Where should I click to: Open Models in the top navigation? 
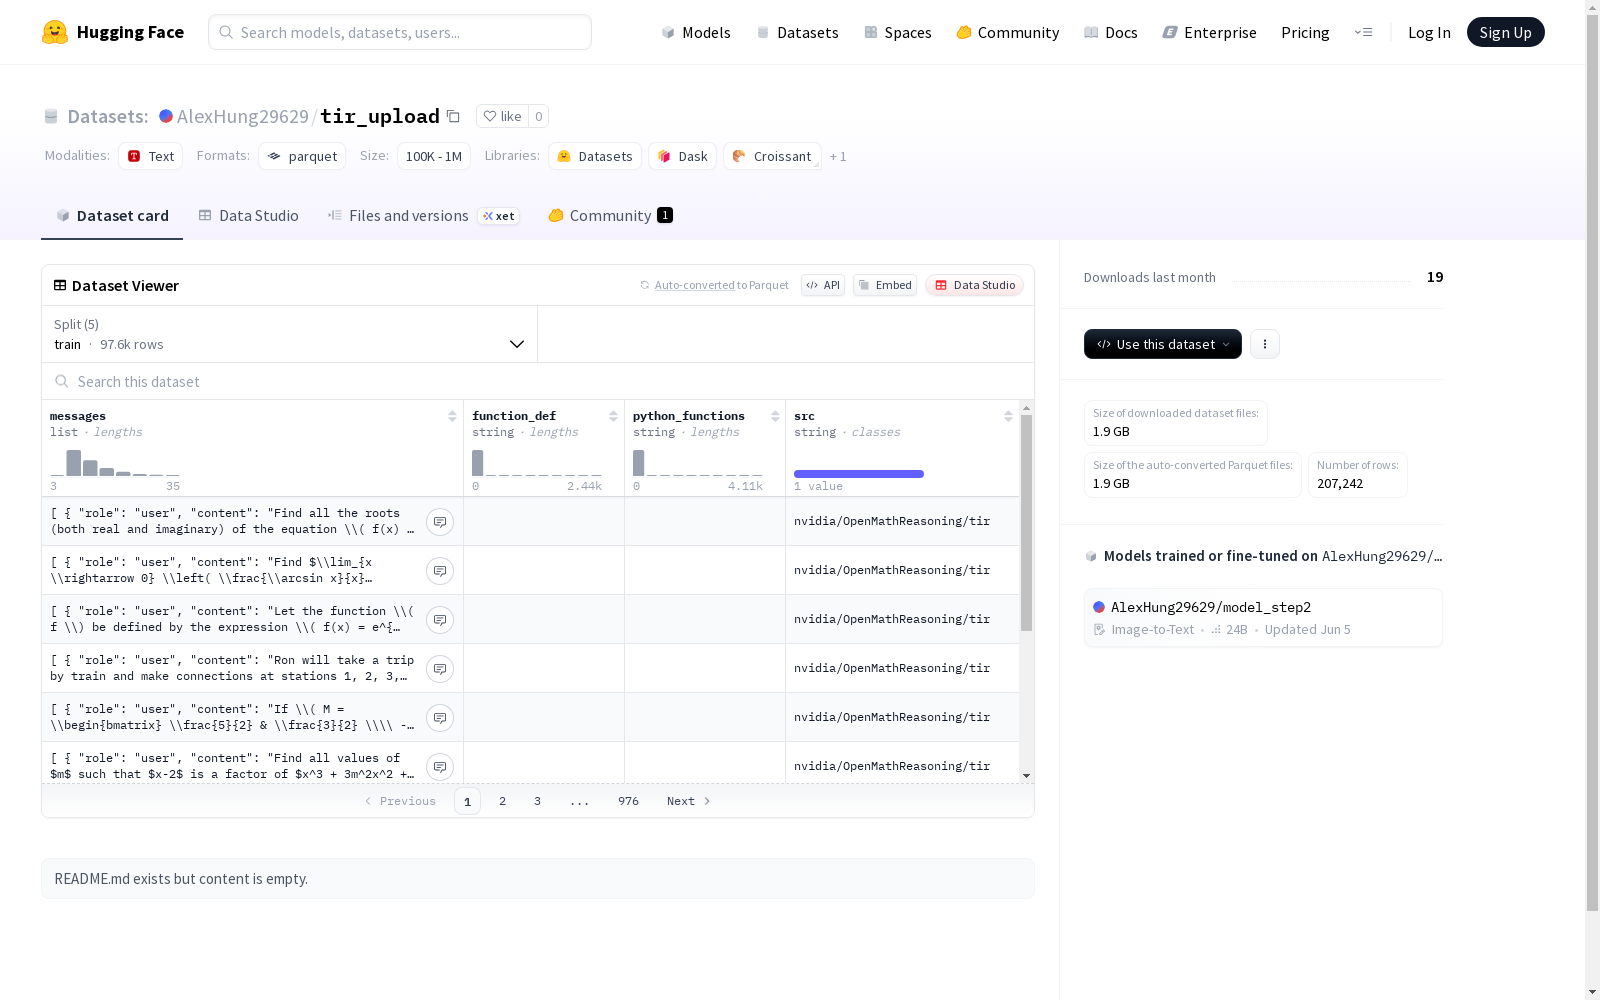(696, 32)
